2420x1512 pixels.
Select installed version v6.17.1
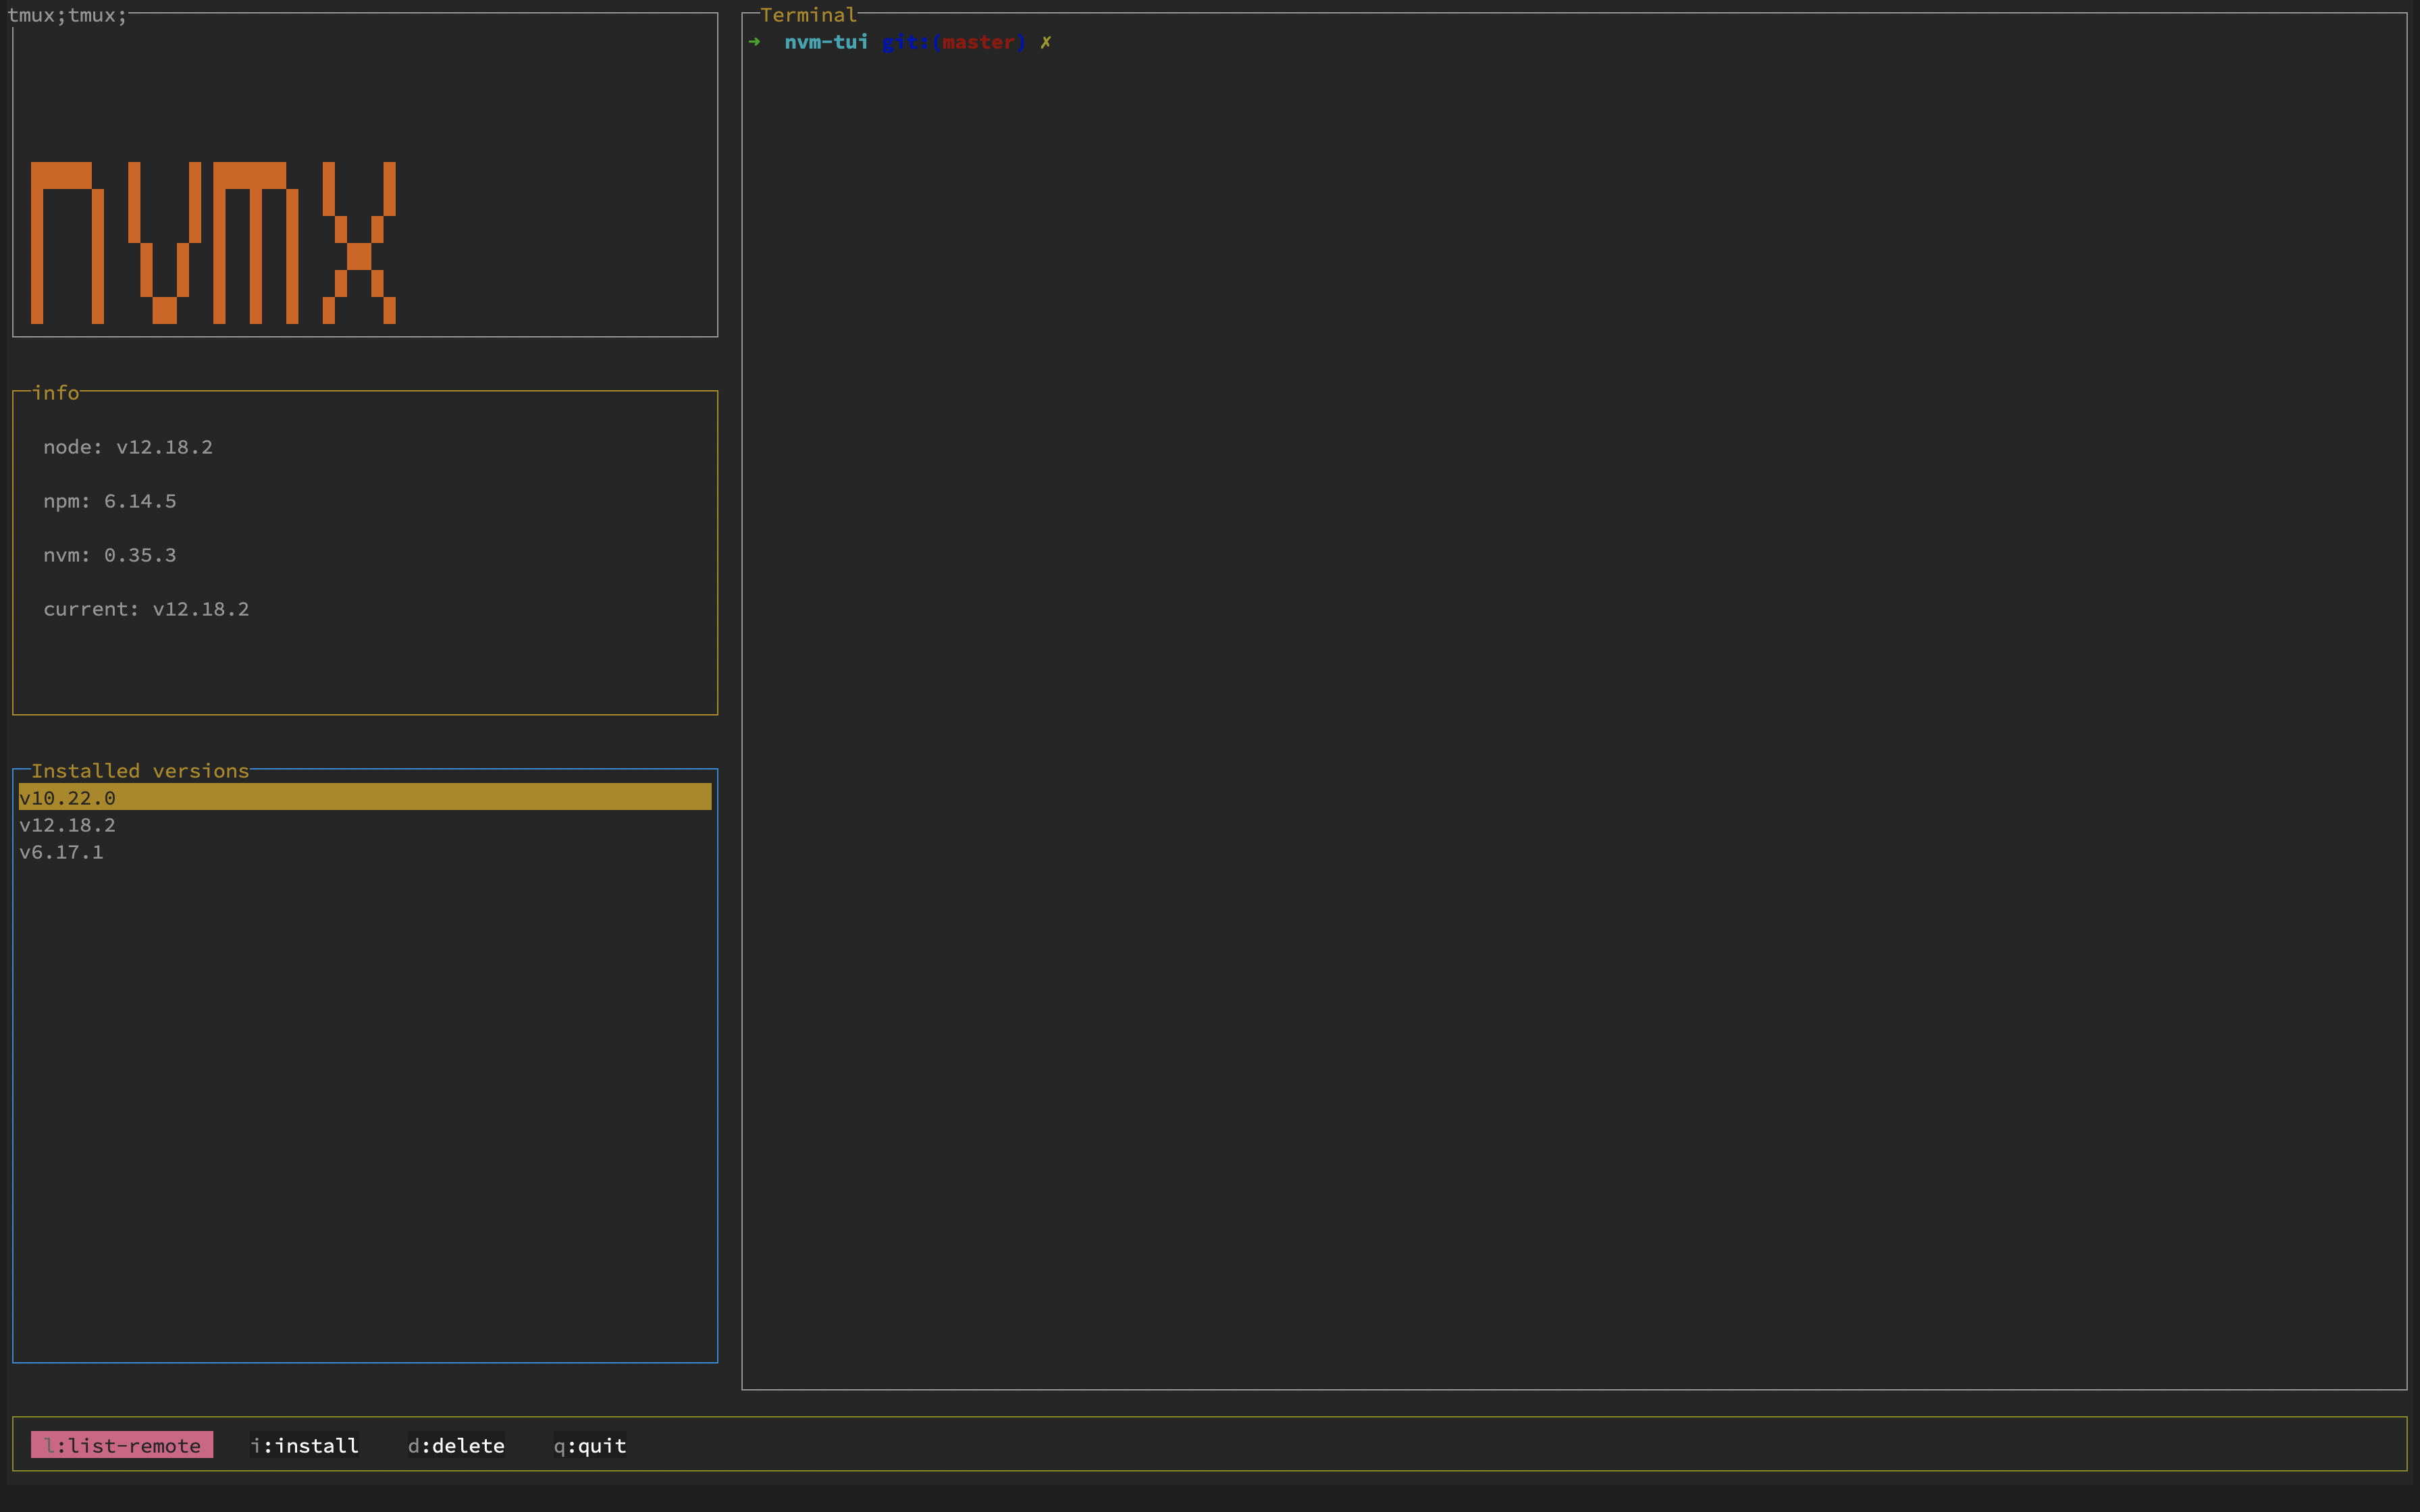[x=62, y=851]
